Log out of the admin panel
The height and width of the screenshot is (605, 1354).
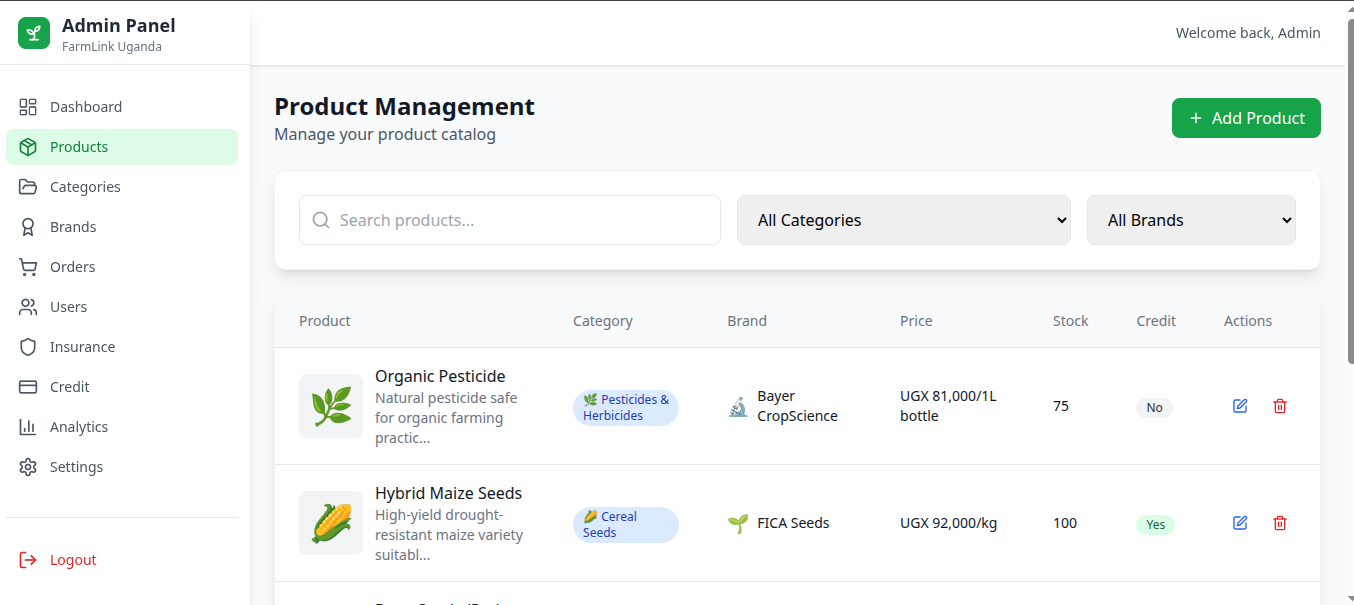[73, 560]
